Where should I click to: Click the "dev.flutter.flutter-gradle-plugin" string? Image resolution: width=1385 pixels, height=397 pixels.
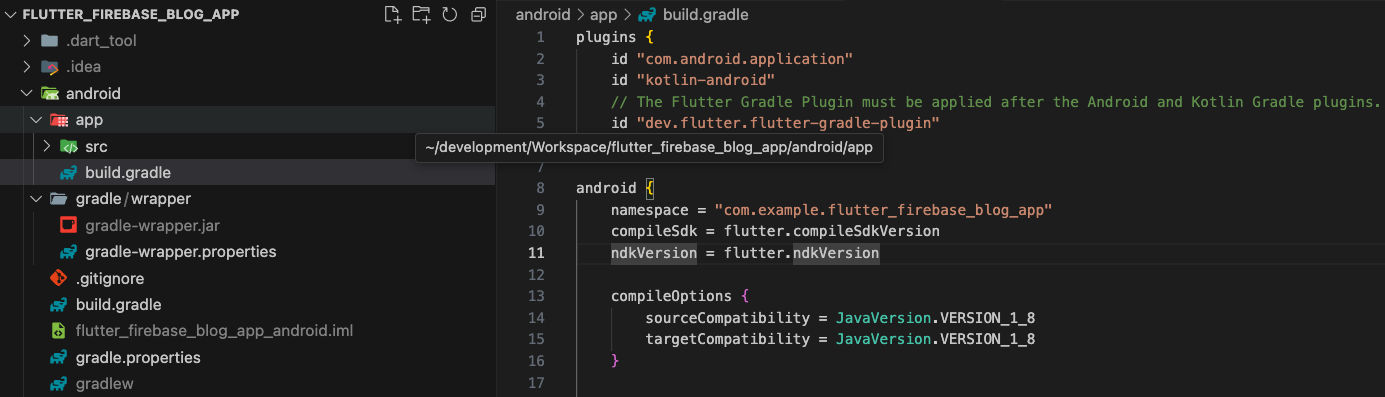pos(788,124)
